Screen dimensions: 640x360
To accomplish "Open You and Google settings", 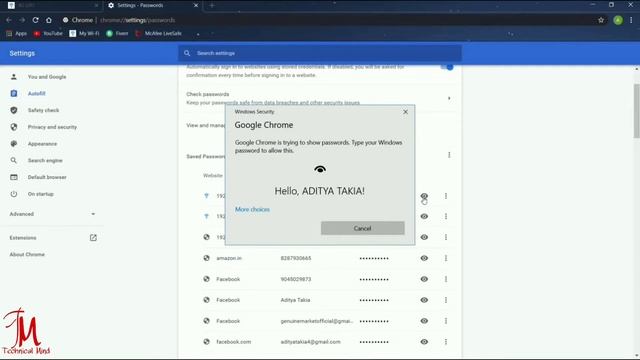I will [47, 77].
